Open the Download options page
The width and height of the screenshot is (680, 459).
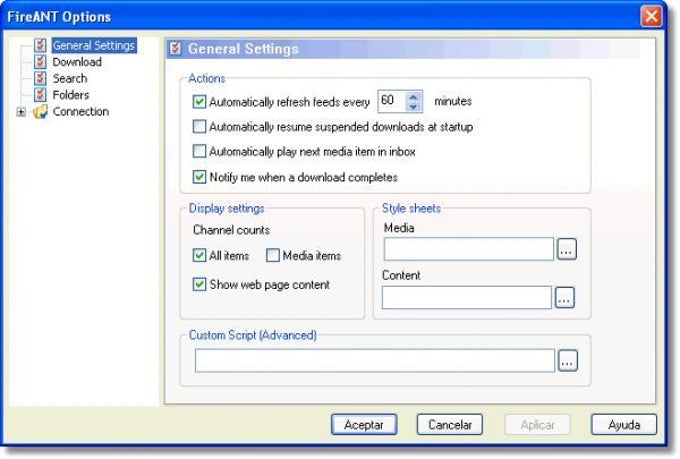pos(77,62)
